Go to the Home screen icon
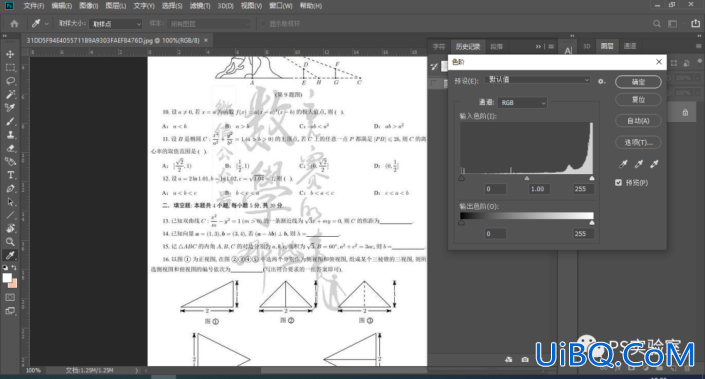The height and width of the screenshot is (379, 705). click(x=14, y=23)
